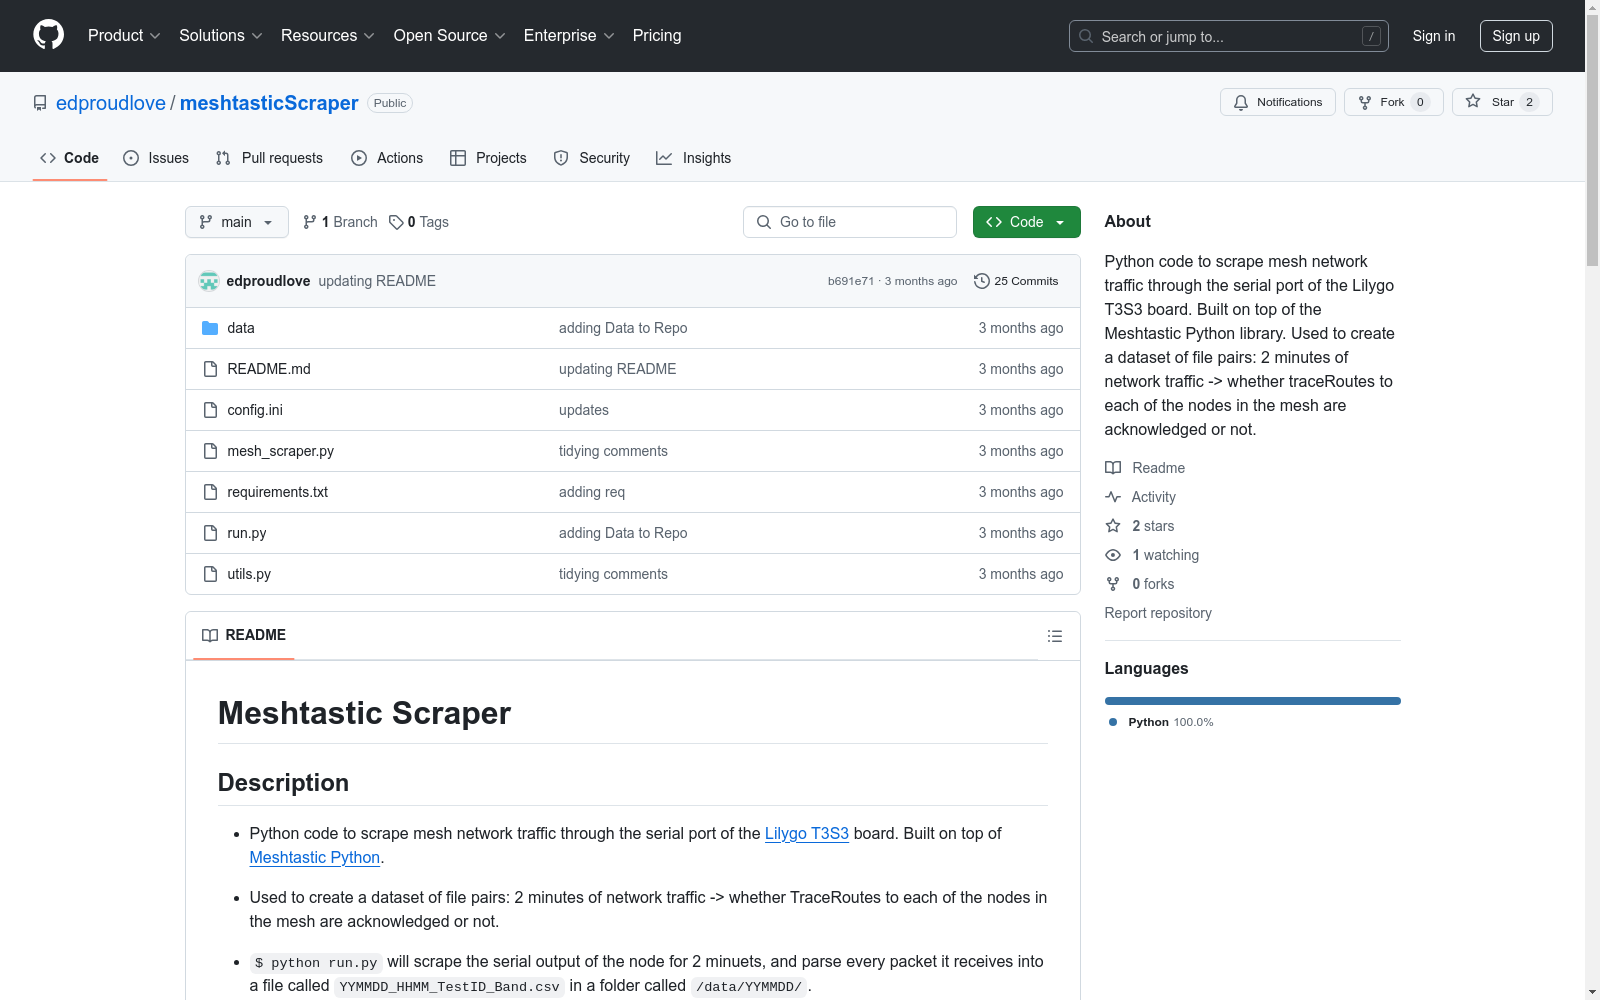Open the main branch selector dropdown
This screenshot has height=1000, width=1600.
[237, 222]
